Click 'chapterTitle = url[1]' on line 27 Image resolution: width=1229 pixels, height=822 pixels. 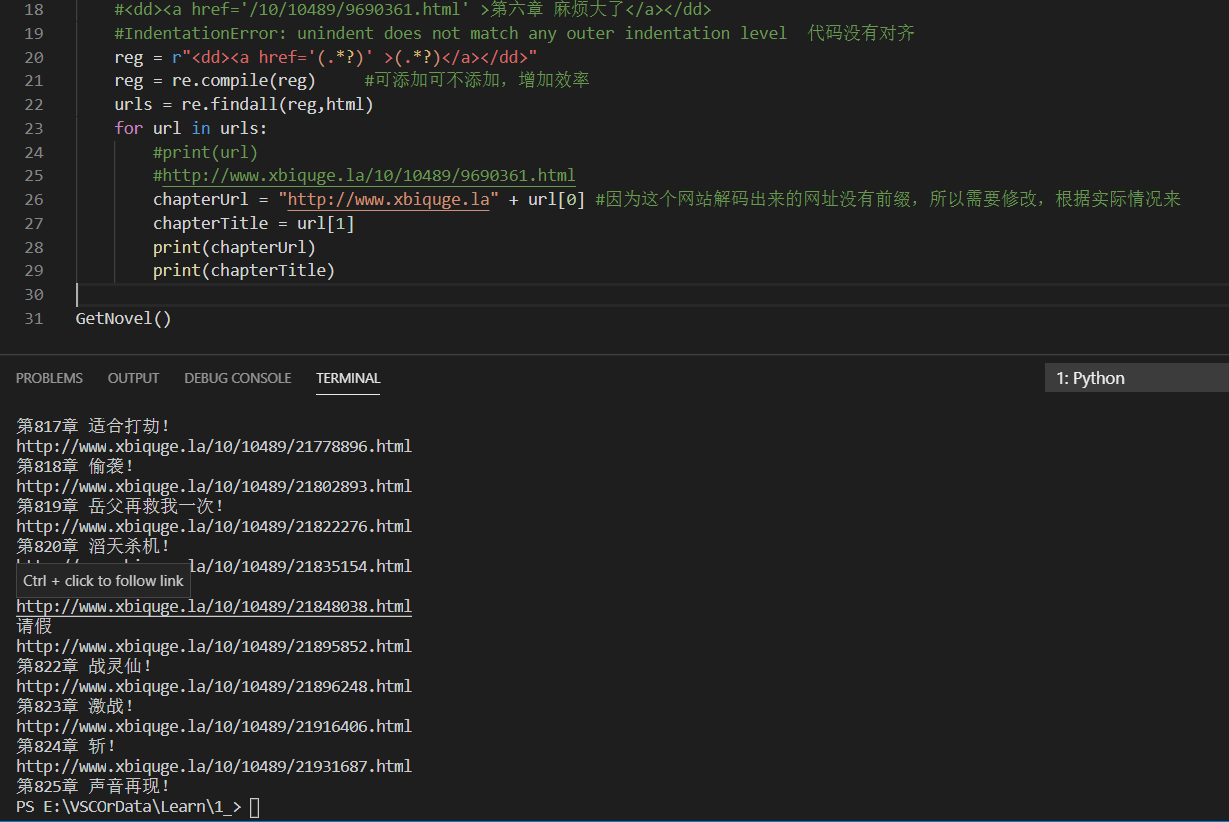[254, 223]
